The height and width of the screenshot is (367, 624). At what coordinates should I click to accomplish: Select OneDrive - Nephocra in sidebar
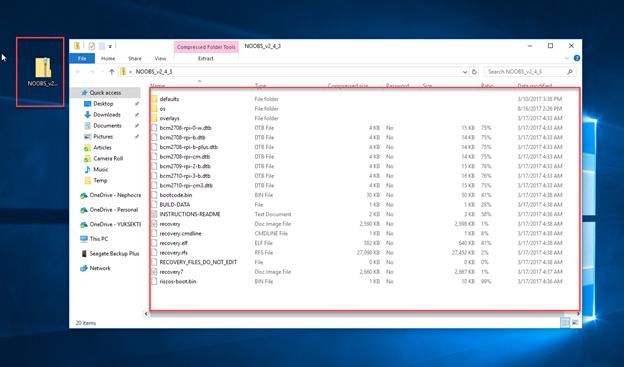click(x=115, y=195)
